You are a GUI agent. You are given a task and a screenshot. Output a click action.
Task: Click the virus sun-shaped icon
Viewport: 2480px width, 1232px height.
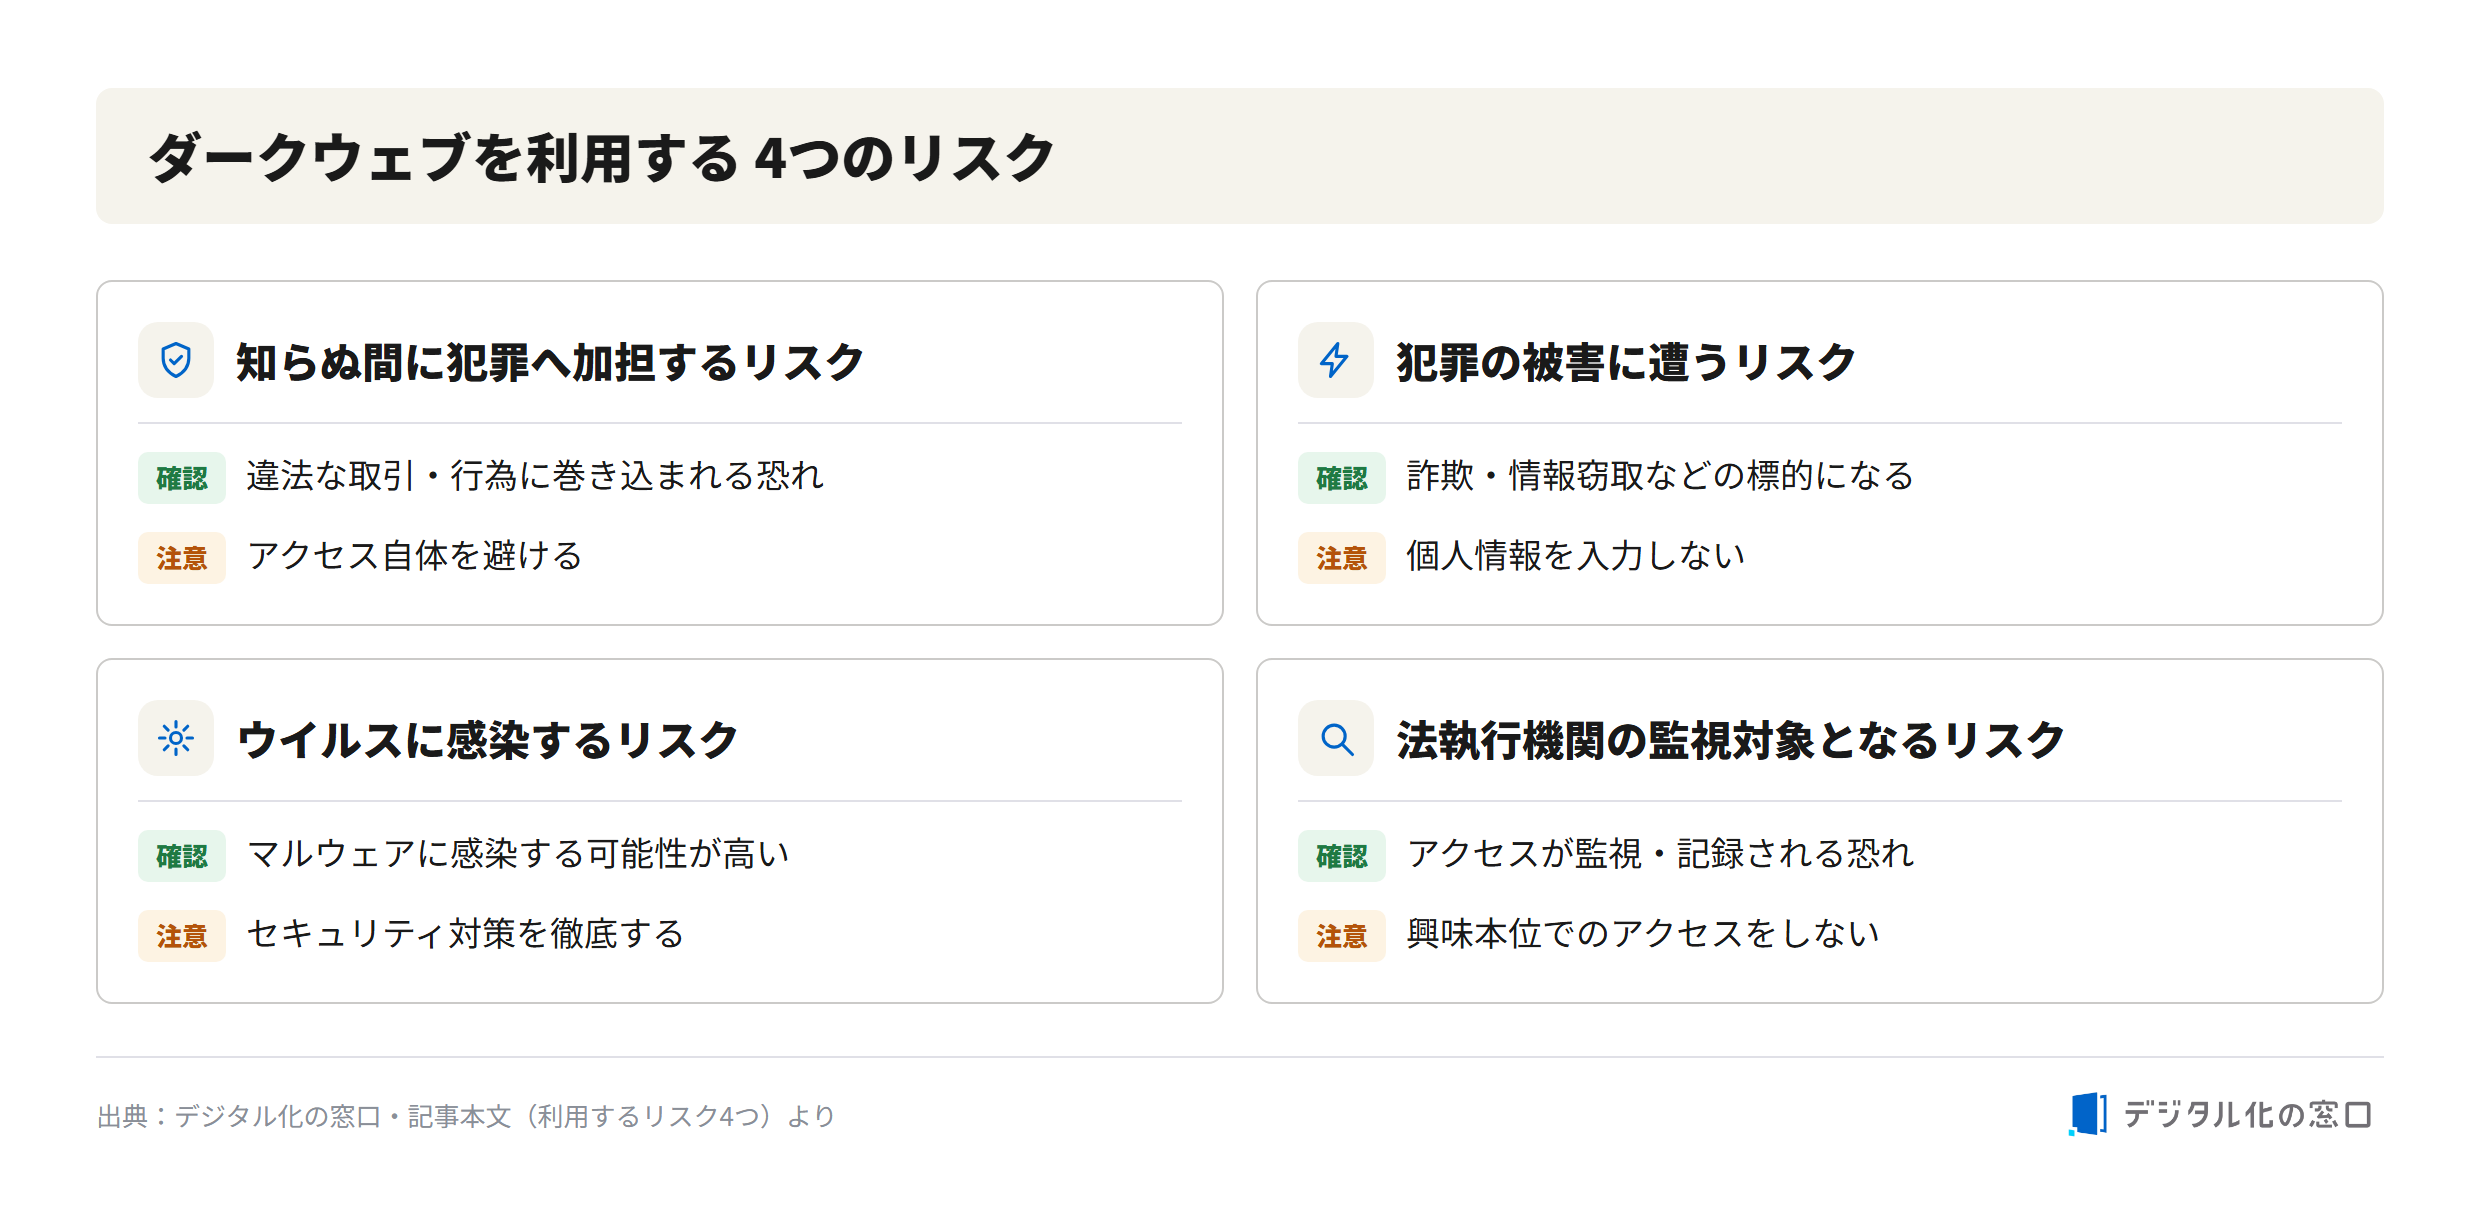click(x=176, y=739)
